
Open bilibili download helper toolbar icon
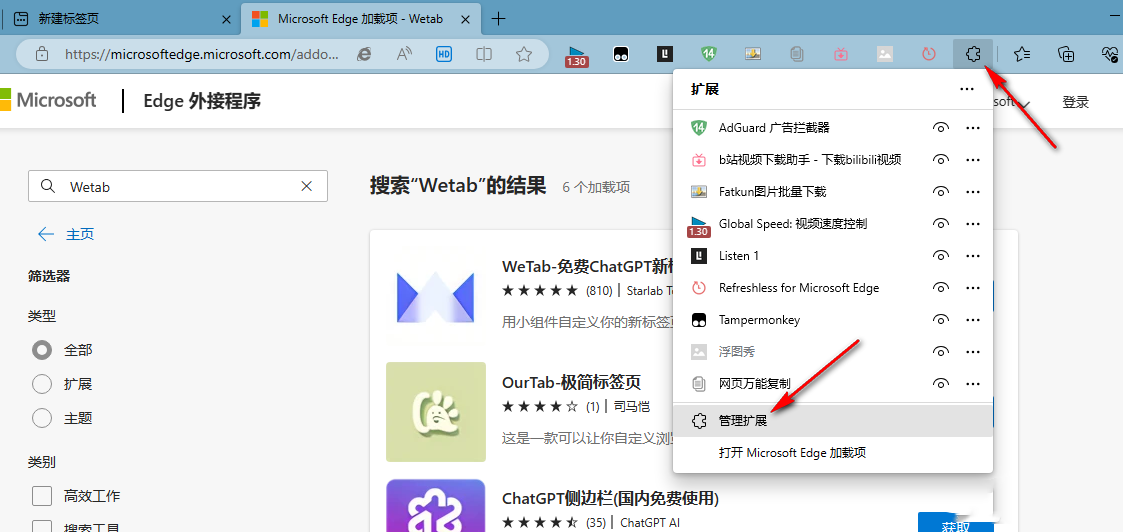[841, 54]
